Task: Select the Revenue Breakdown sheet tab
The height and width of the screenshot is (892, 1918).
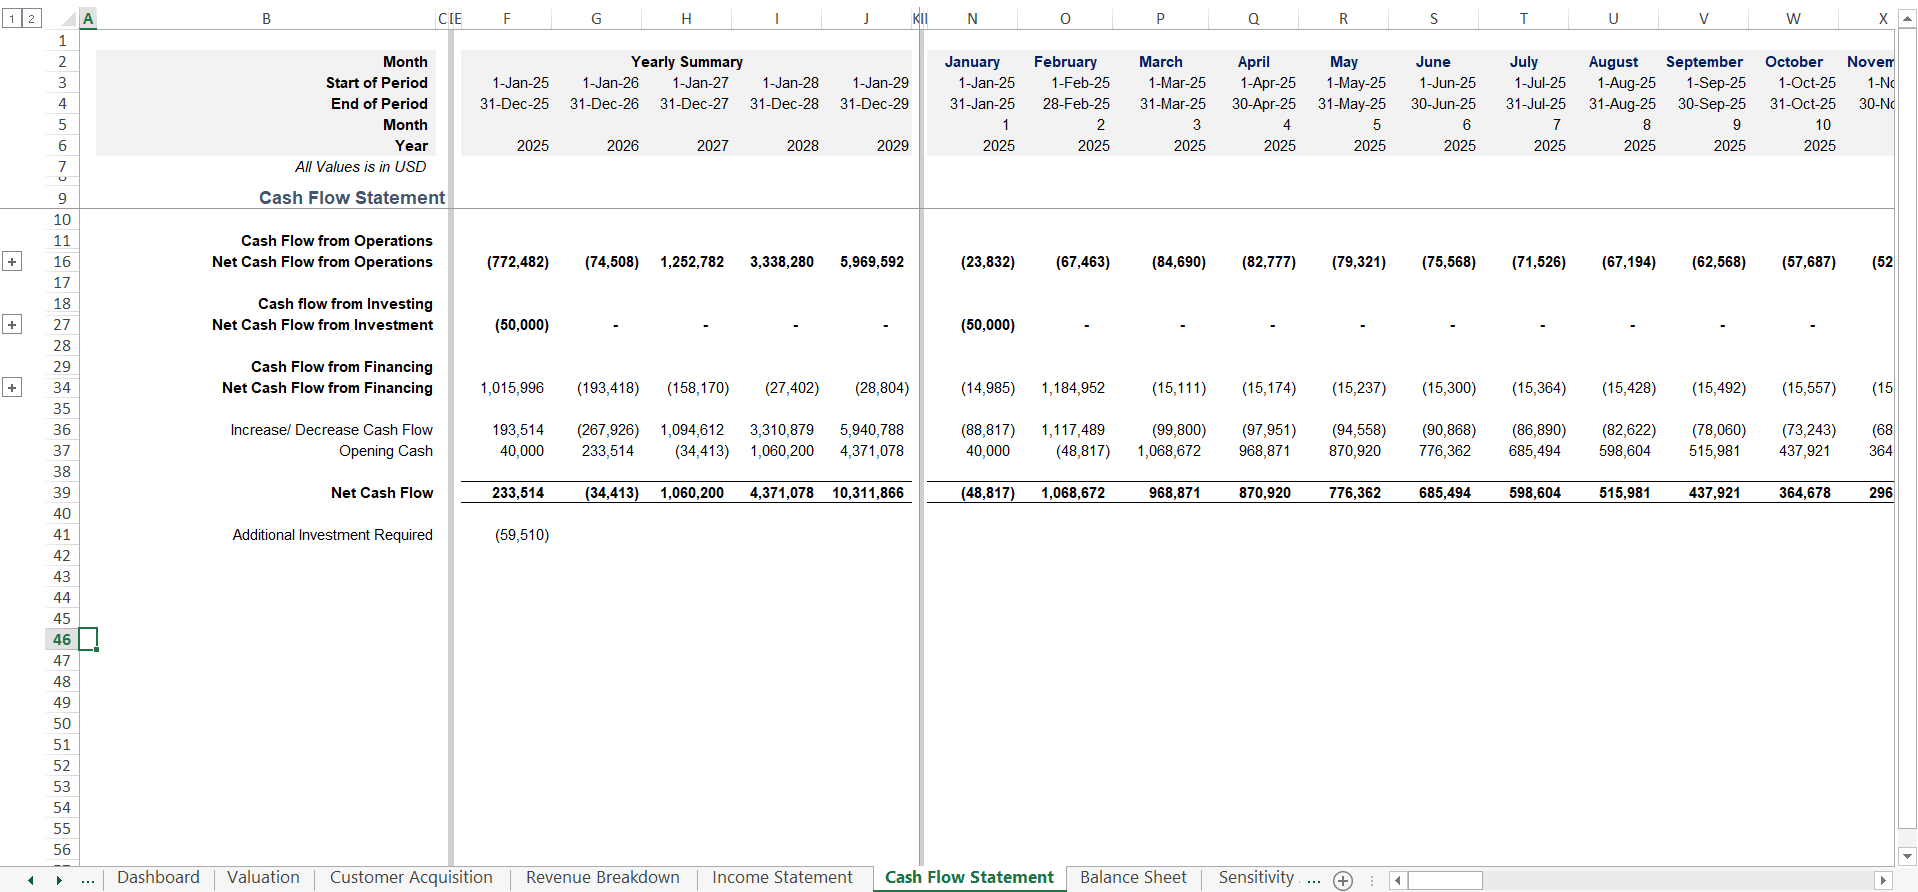Action: pos(602,878)
